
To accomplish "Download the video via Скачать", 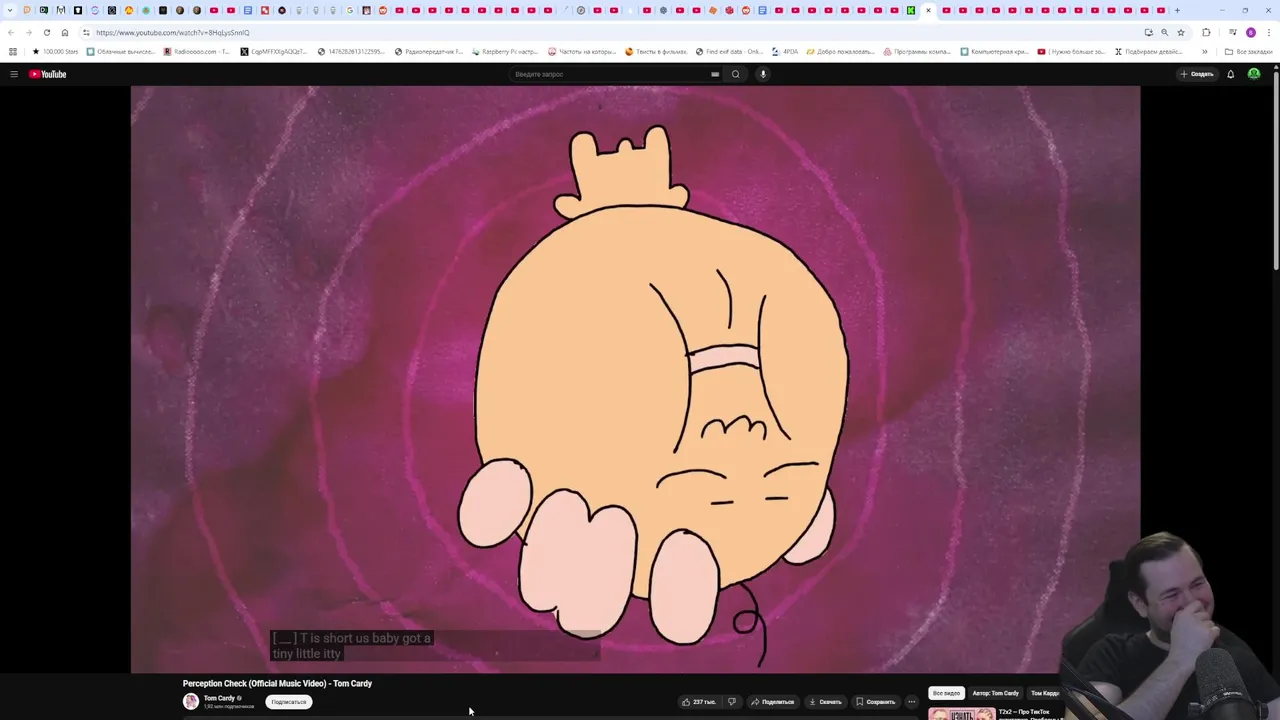I will (x=826, y=702).
